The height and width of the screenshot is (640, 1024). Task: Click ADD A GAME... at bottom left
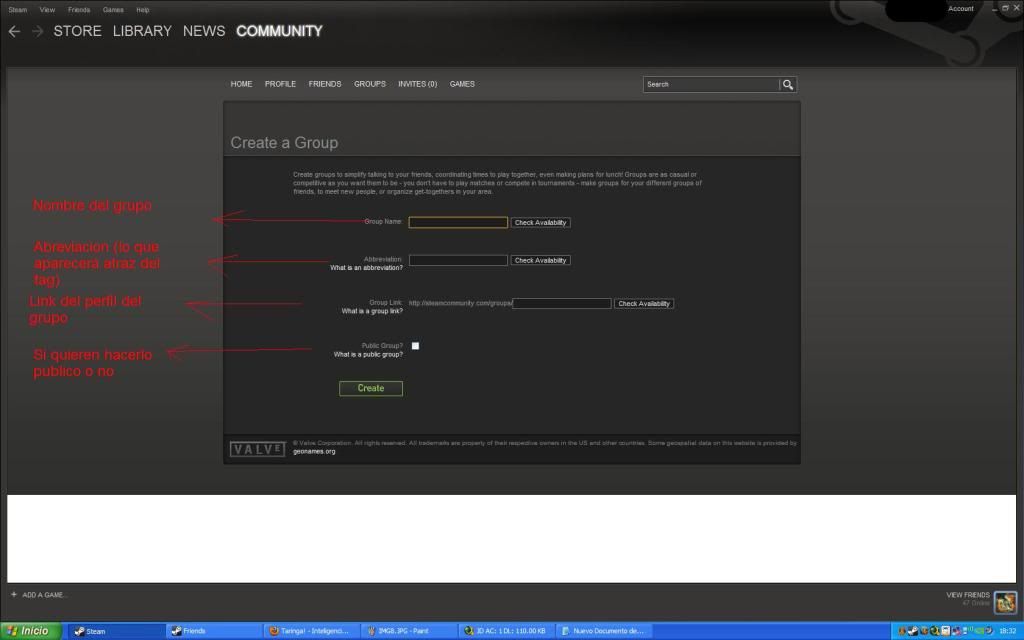(44, 595)
